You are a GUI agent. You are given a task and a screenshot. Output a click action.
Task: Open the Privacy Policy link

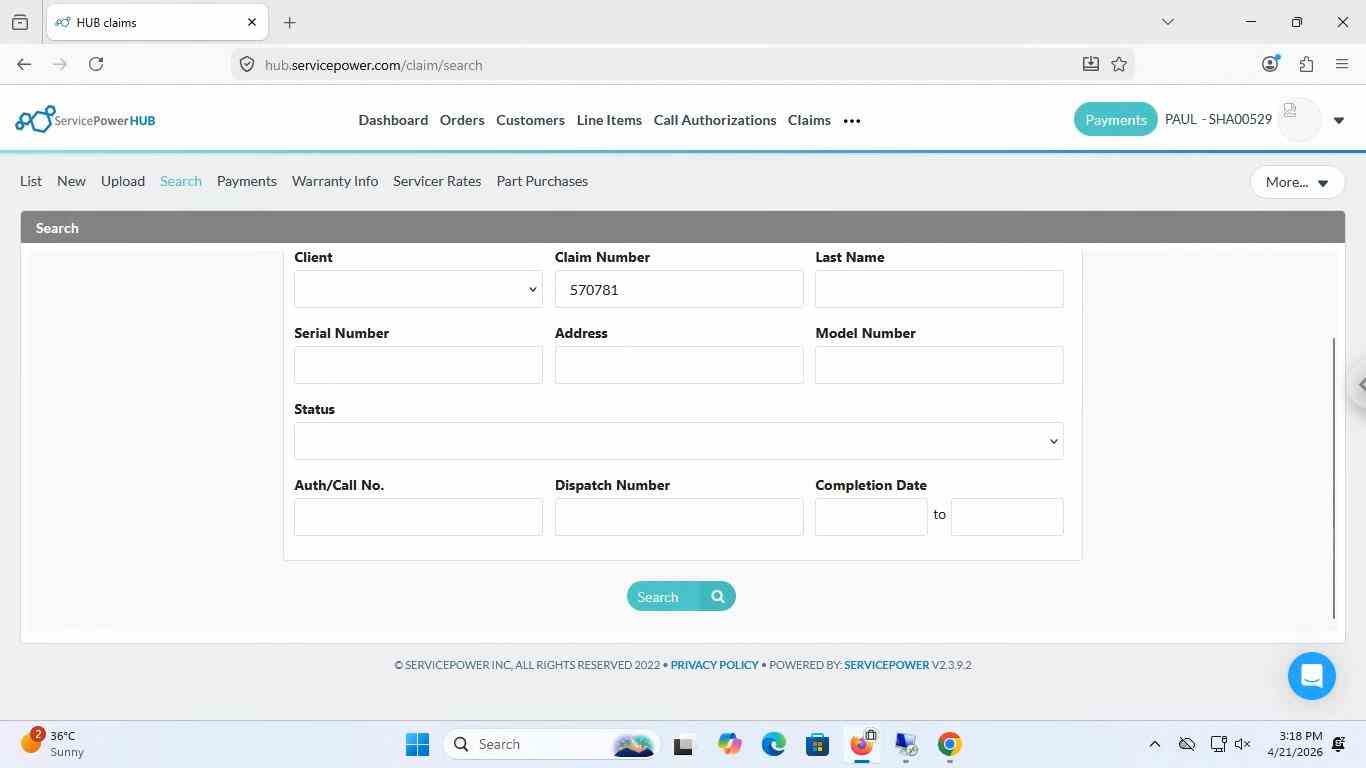pos(715,665)
